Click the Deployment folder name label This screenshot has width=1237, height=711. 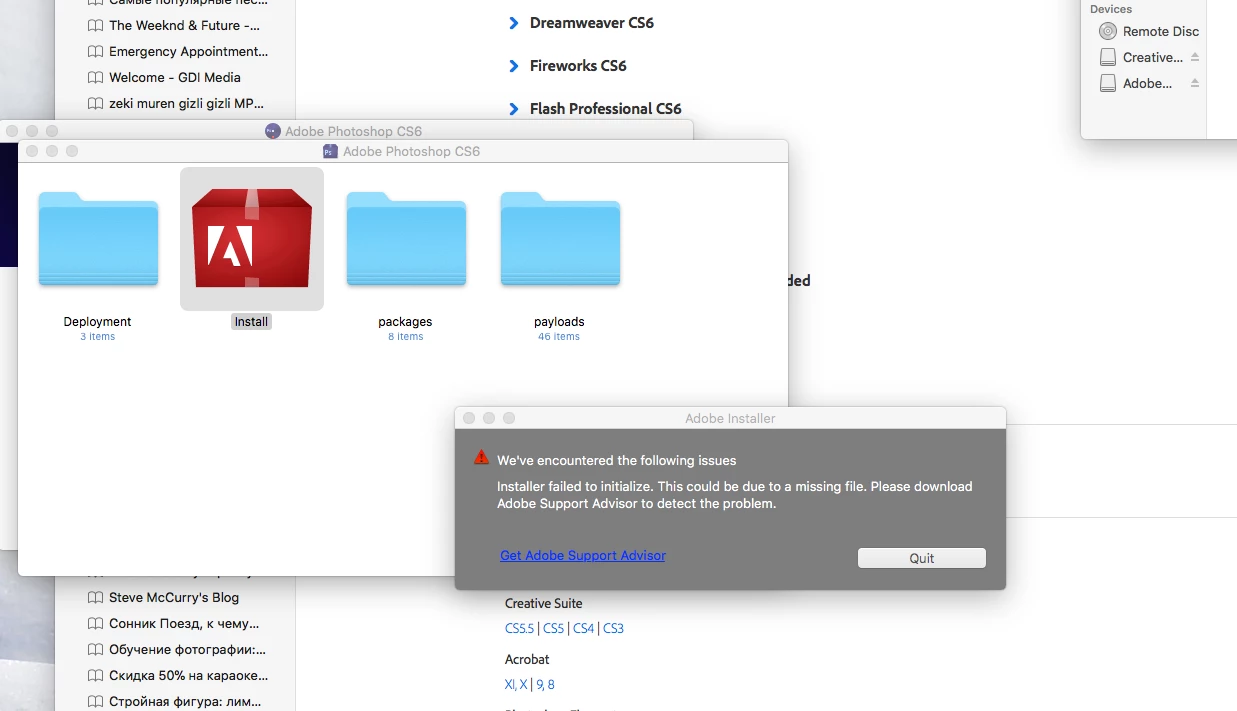[x=98, y=322]
